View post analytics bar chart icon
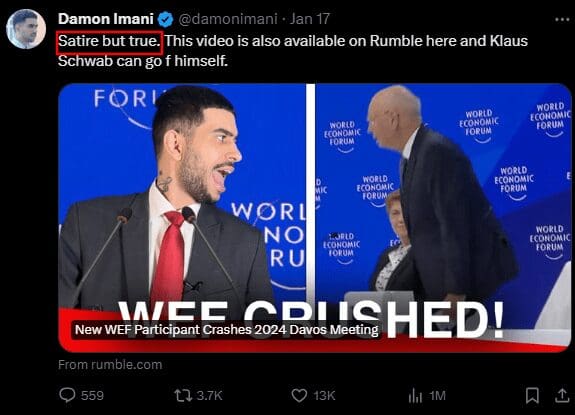Screen dimensions: 575x415 415,396
